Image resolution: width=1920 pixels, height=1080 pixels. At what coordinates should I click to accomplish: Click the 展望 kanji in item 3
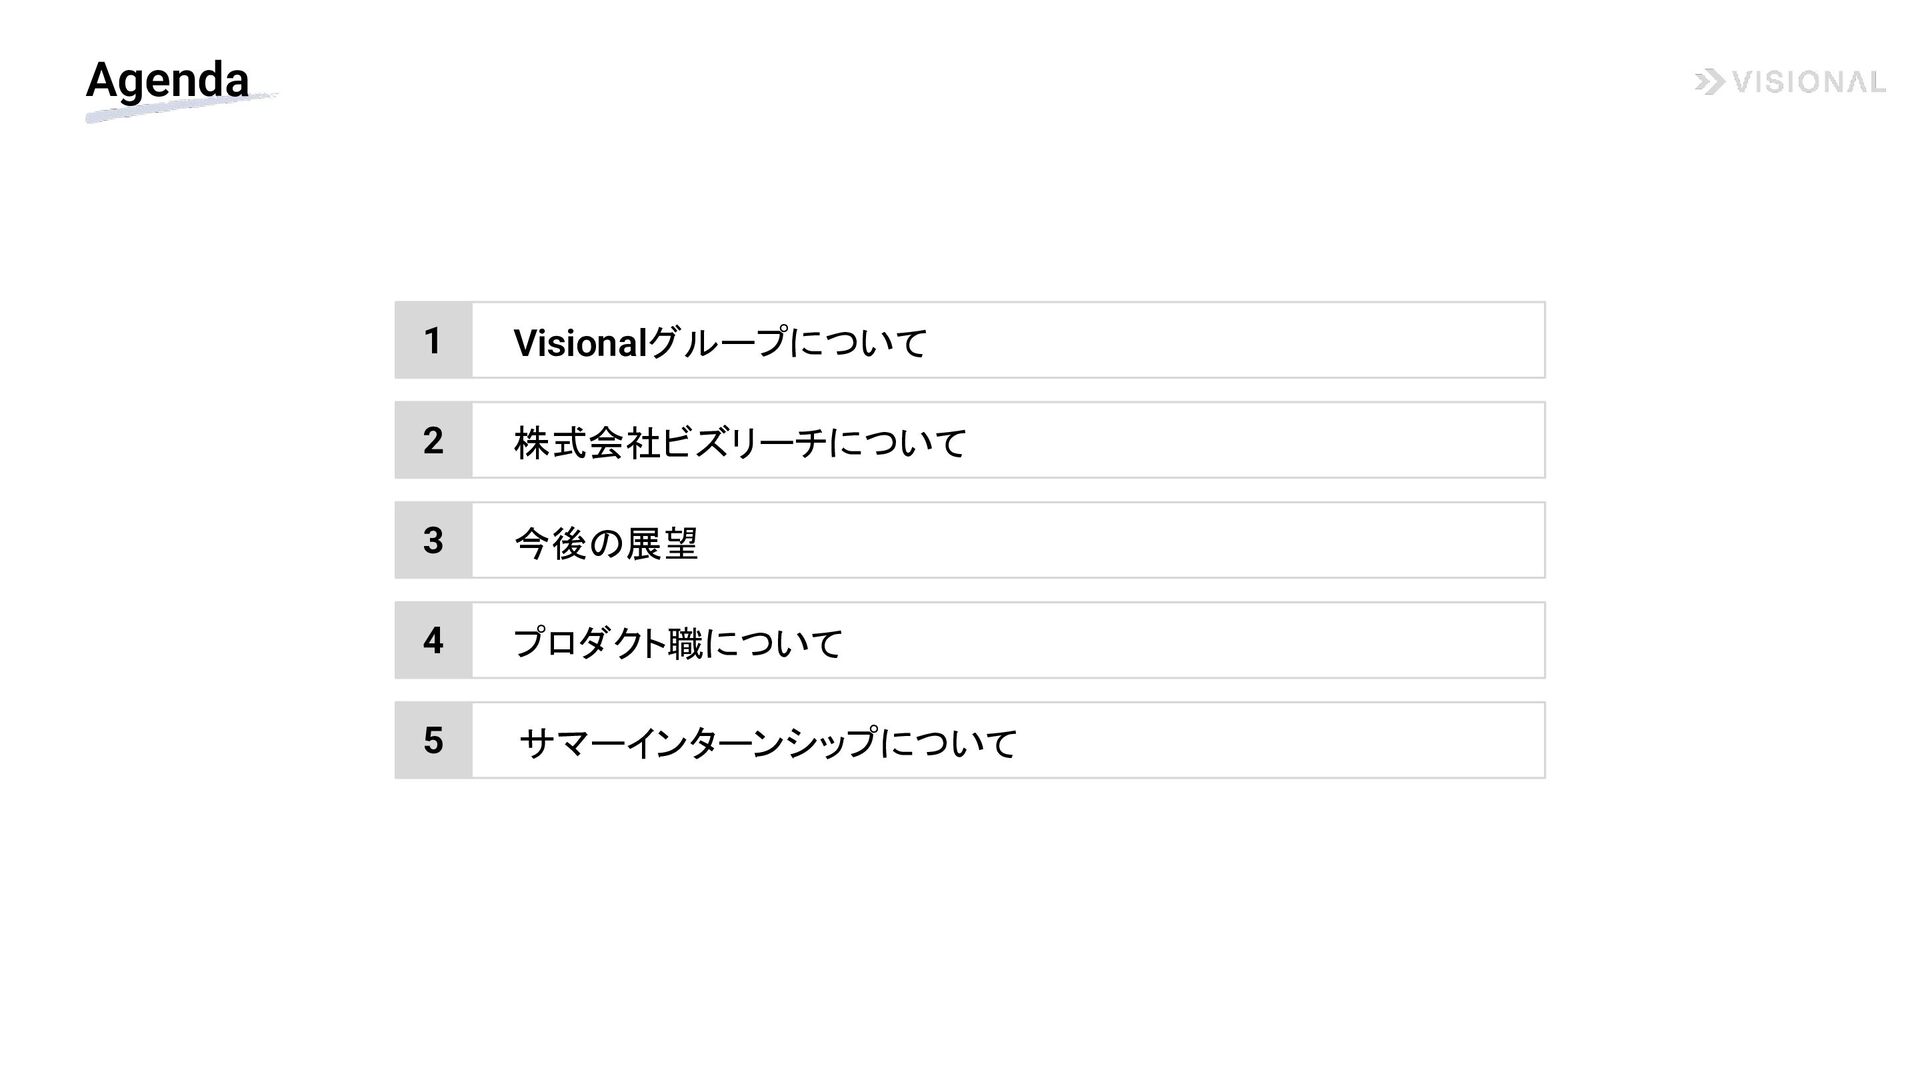662,543
